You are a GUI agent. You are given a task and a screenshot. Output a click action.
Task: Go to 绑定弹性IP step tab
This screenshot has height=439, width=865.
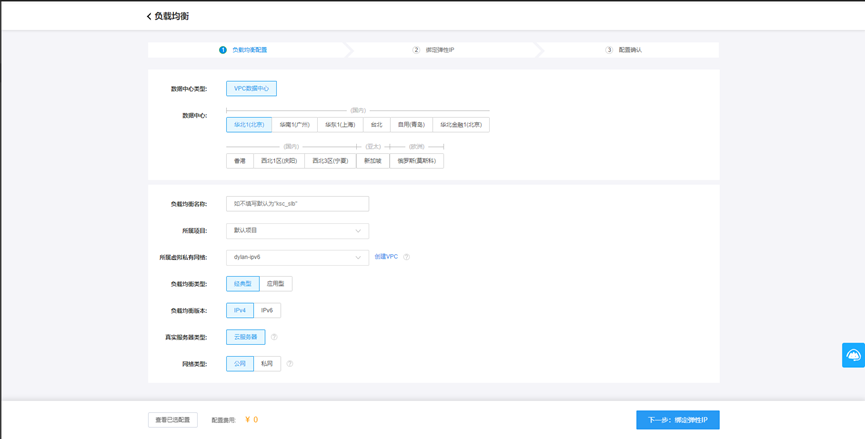439,50
